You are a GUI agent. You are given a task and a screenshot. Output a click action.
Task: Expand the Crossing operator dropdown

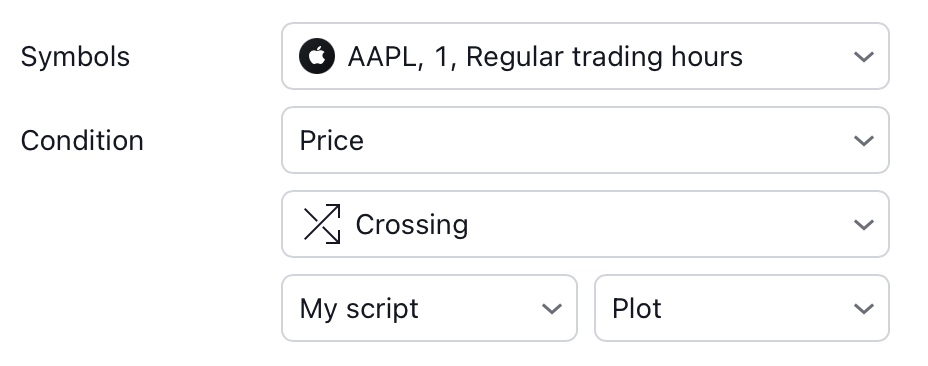[585, 224]
